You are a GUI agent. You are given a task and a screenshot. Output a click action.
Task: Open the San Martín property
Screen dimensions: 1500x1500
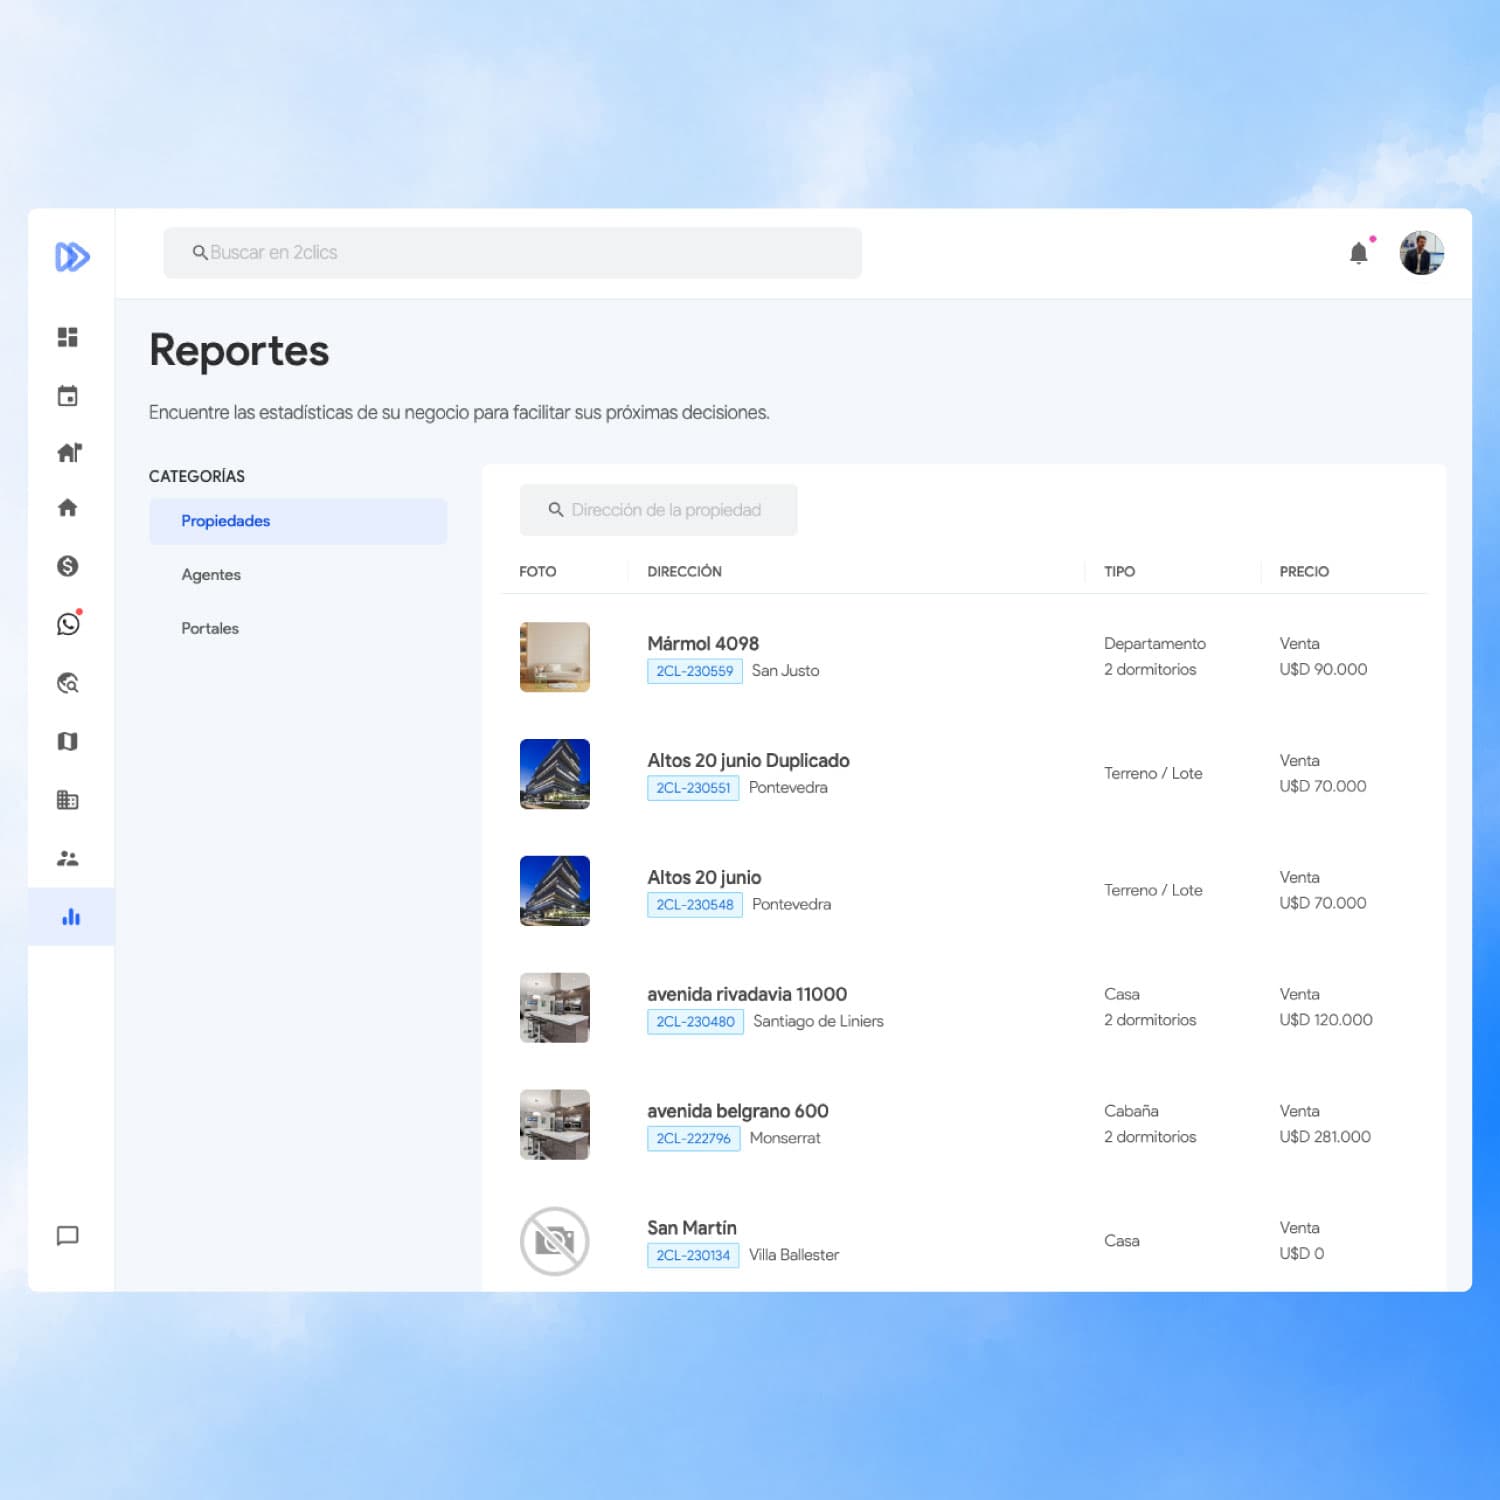(692, 1228)
